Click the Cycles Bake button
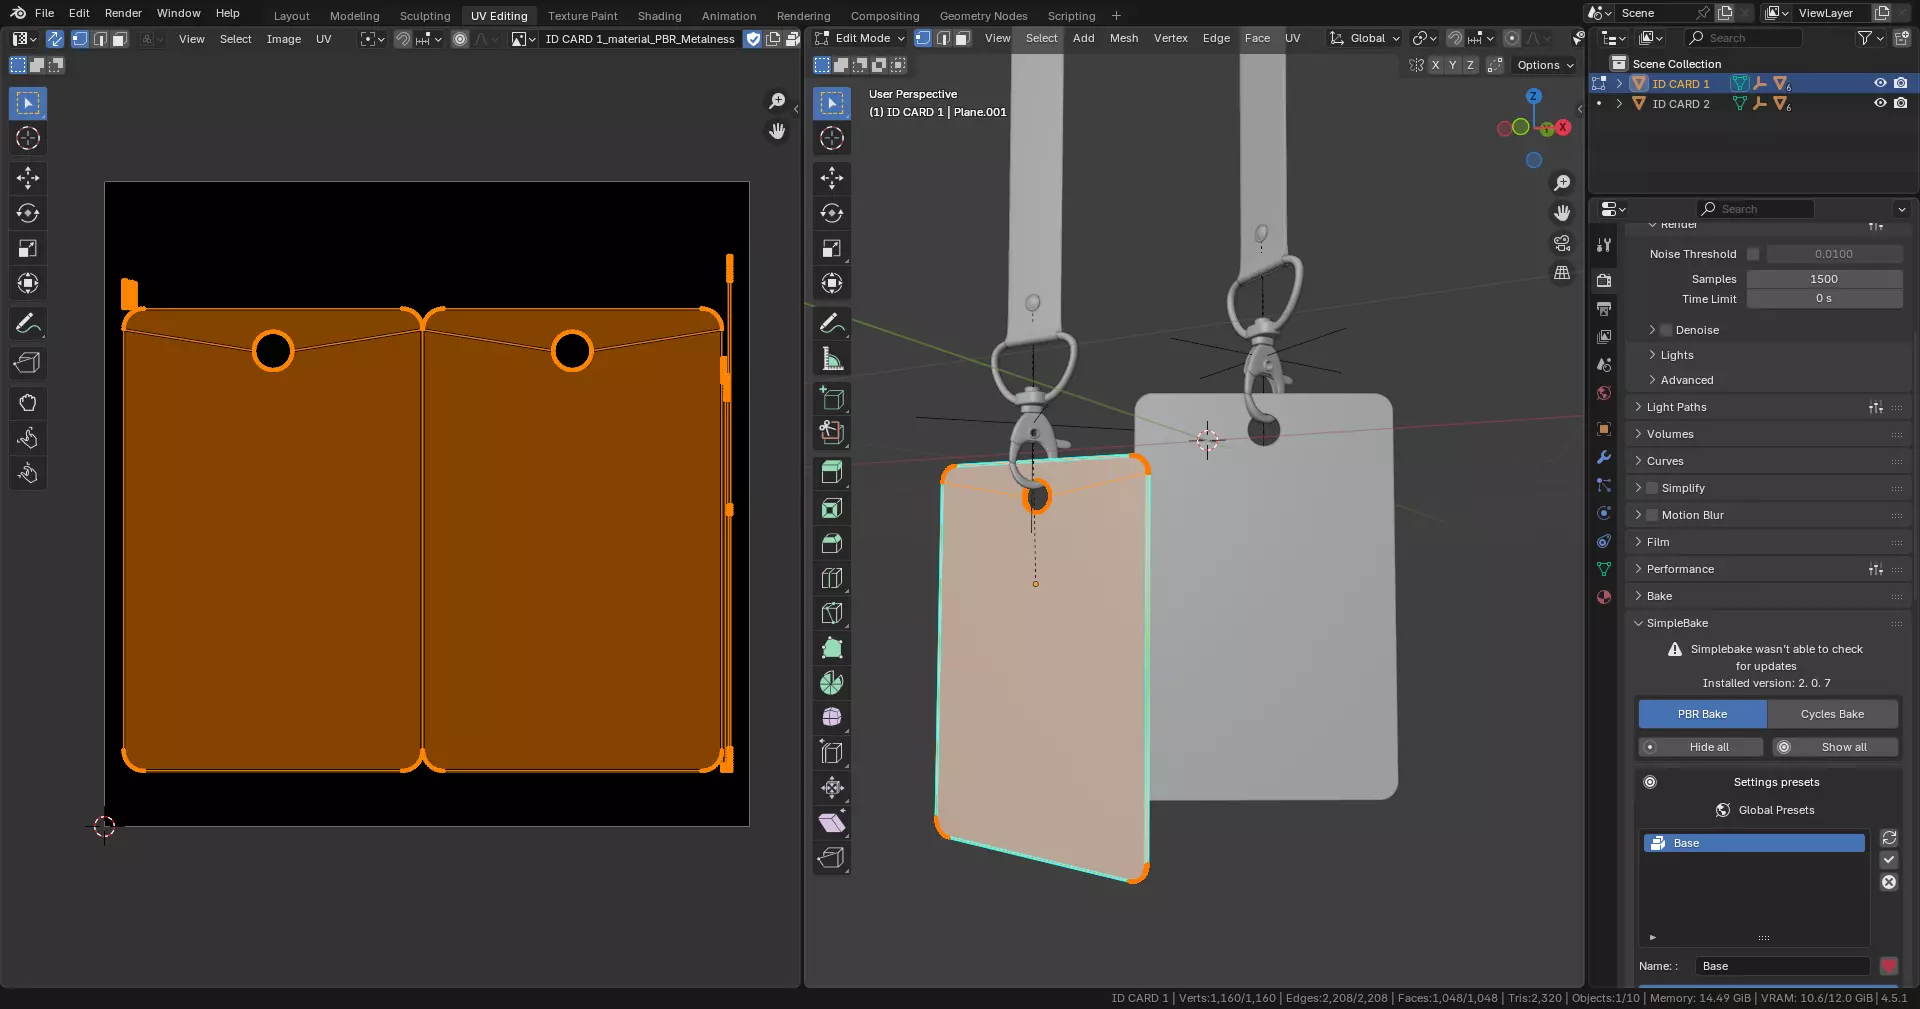 pyautogui.click(x=1832, y=714)
